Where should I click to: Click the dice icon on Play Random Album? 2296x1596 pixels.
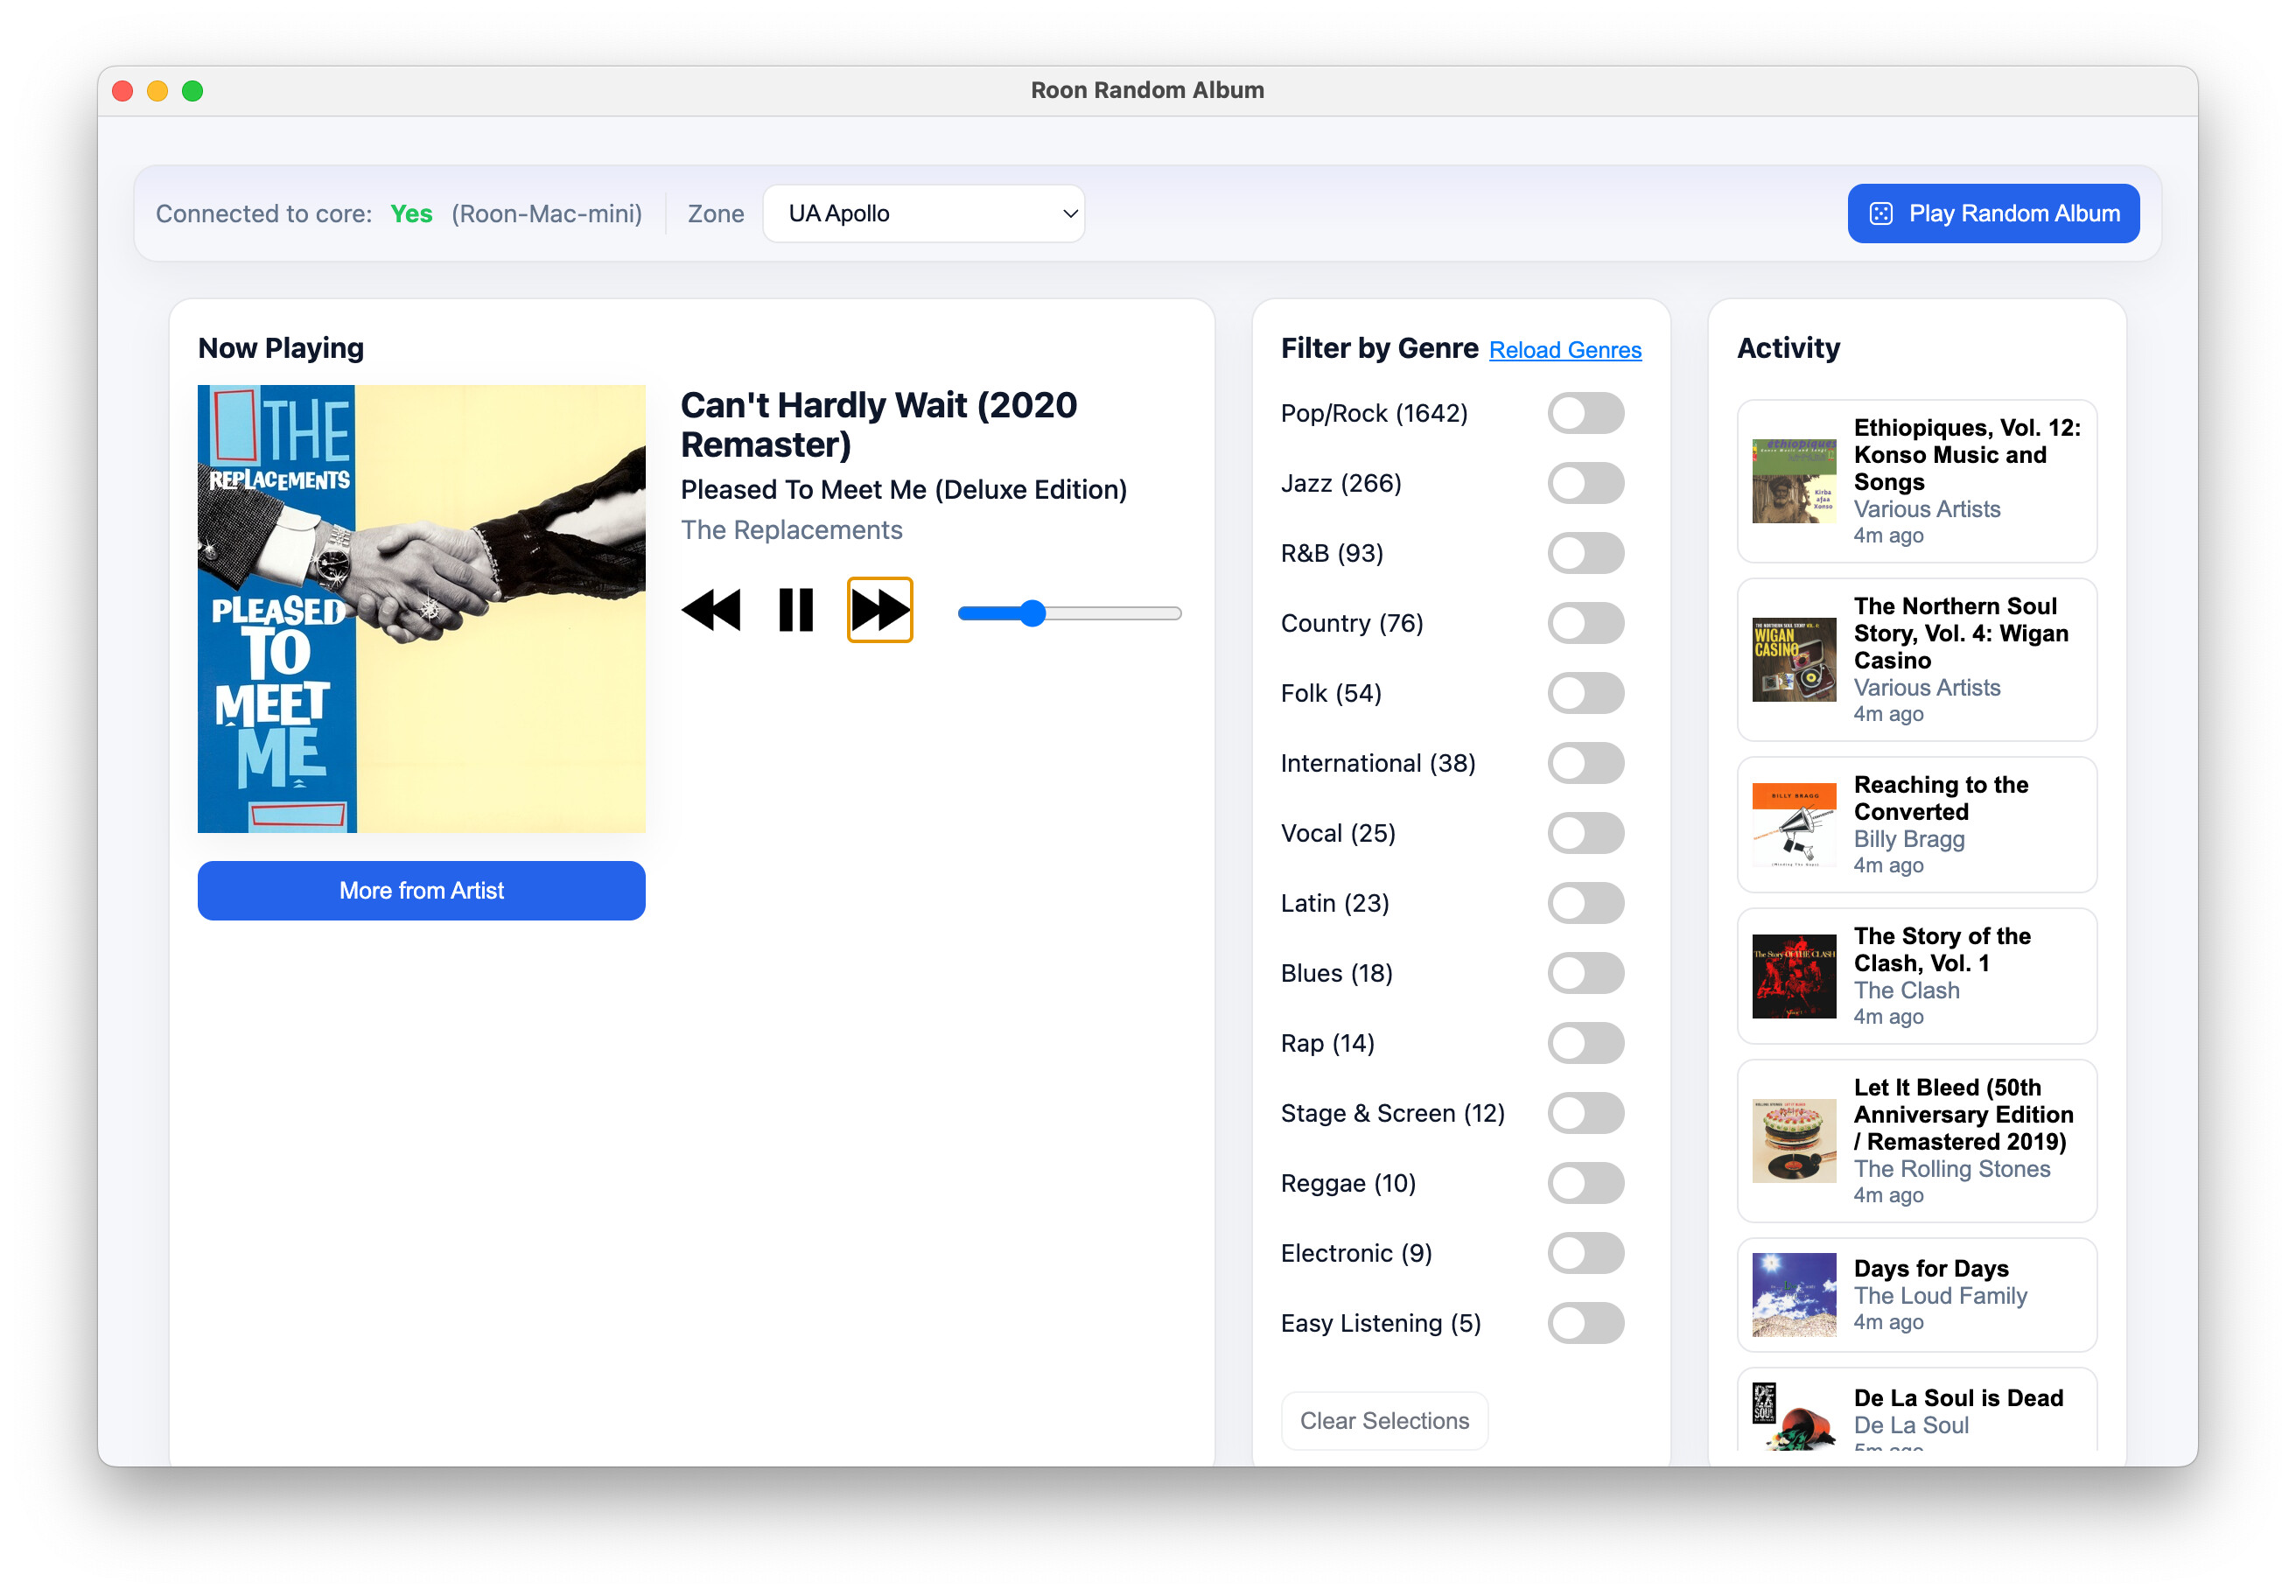pyautogui.click(x=1880, y=213)
